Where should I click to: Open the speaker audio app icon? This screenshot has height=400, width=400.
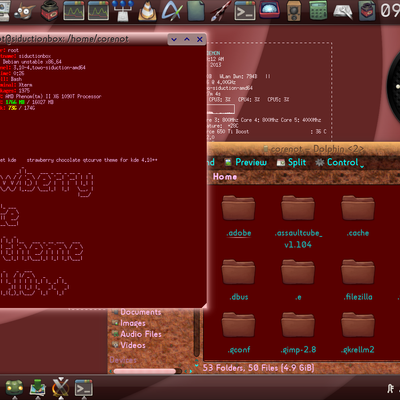(x=294, y=11)
